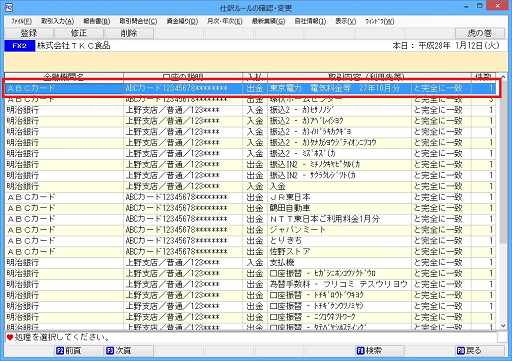Click the 登録 button
This screenshot has width=512, height=361.
(29, 33)
